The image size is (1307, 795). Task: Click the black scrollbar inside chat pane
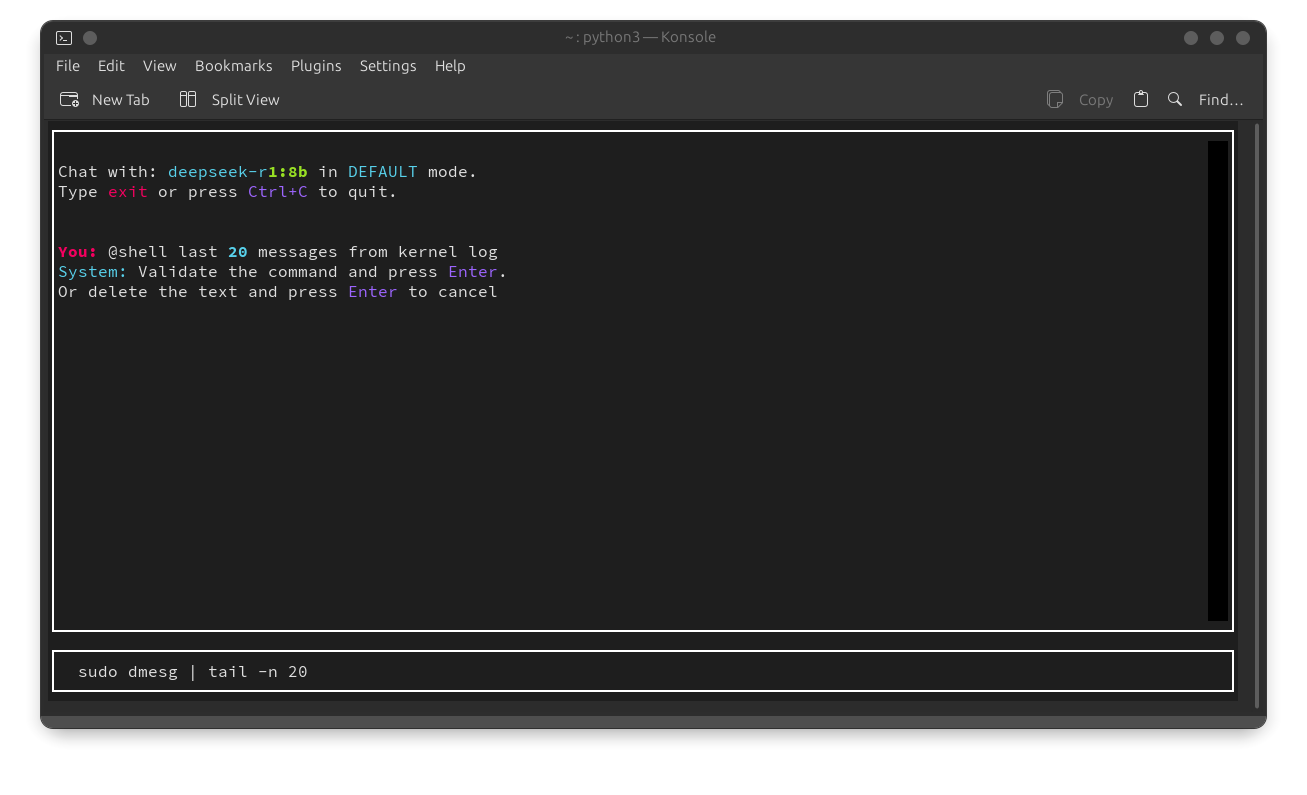1217,381
